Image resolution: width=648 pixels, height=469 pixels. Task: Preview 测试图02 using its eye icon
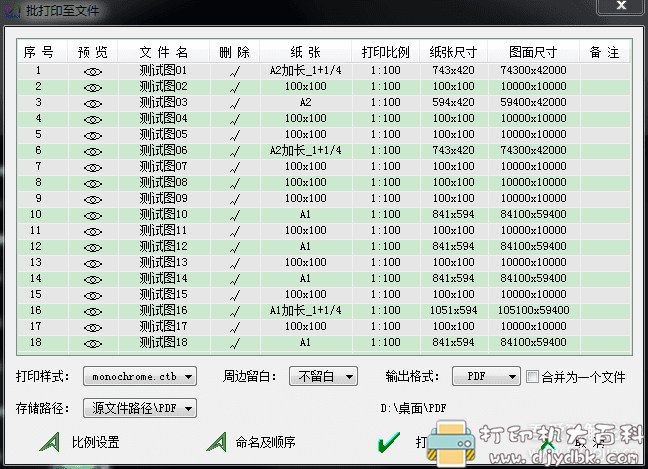tap(93, 88)
